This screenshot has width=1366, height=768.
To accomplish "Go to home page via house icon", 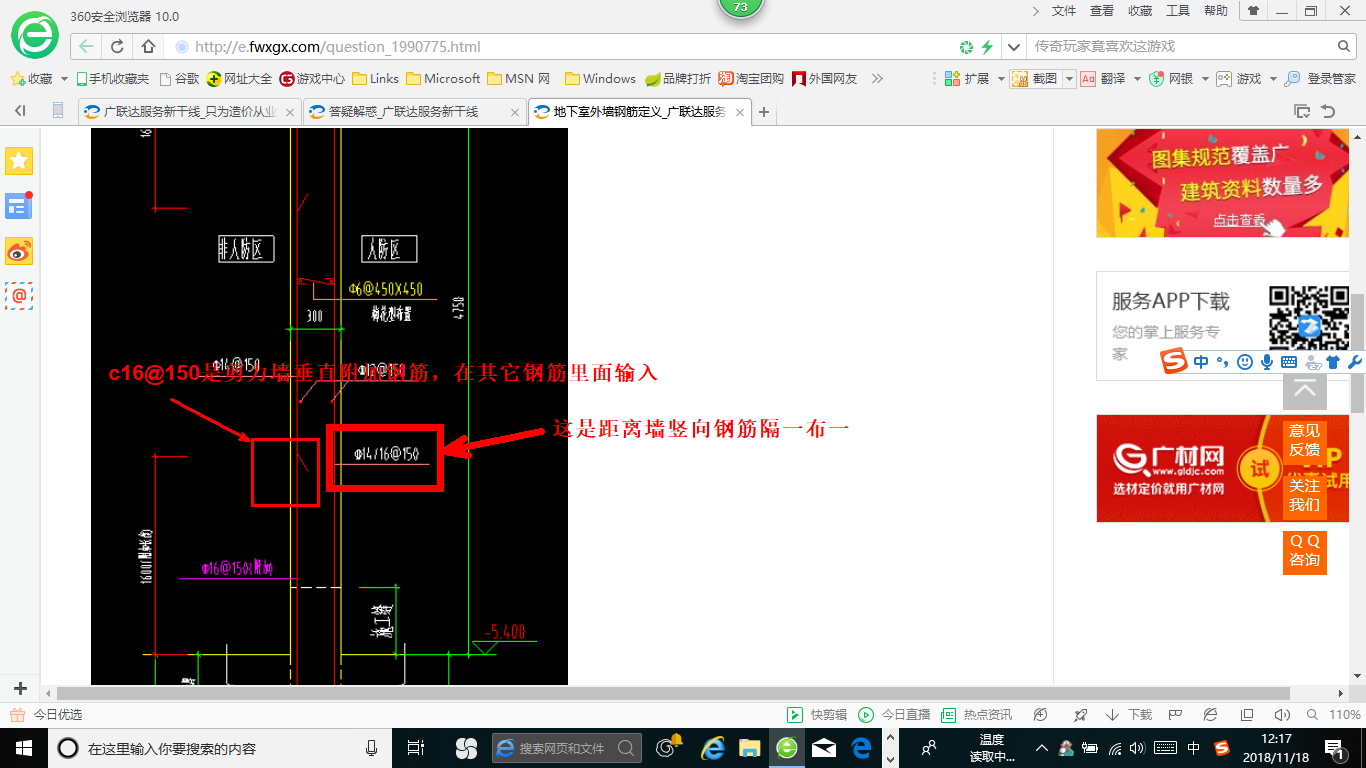I will (x=148, y=46).
